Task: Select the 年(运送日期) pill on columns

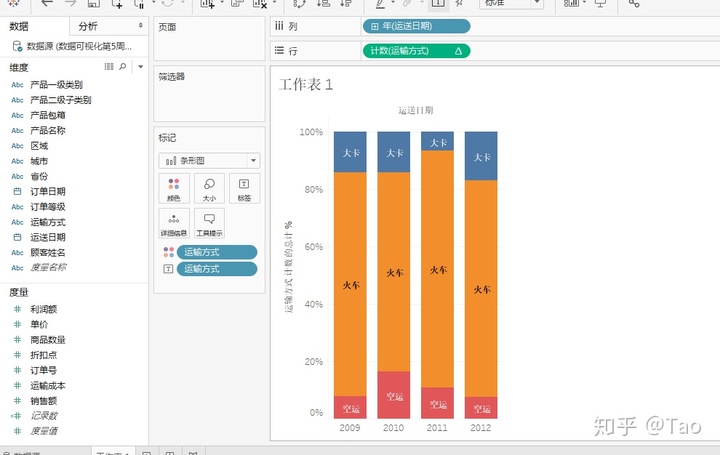Action: (x=416, y=26)
